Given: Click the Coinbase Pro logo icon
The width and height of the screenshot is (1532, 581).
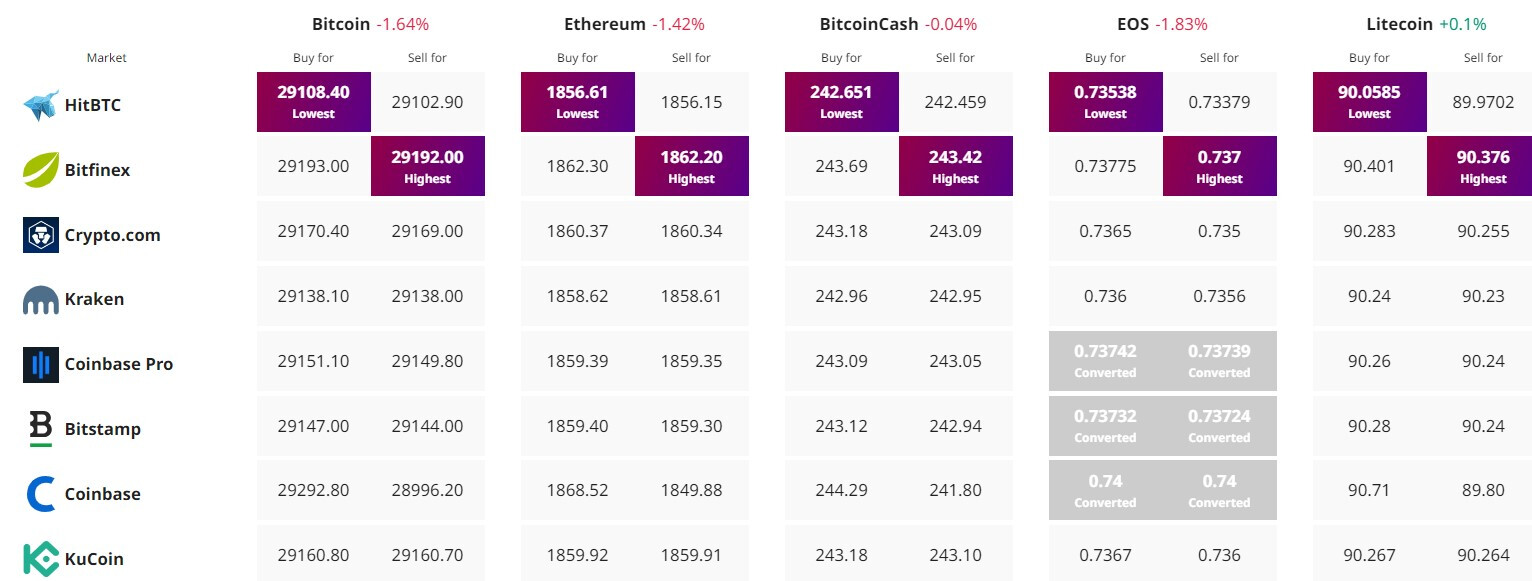Looking at the screenshot, I should (41, 364).
